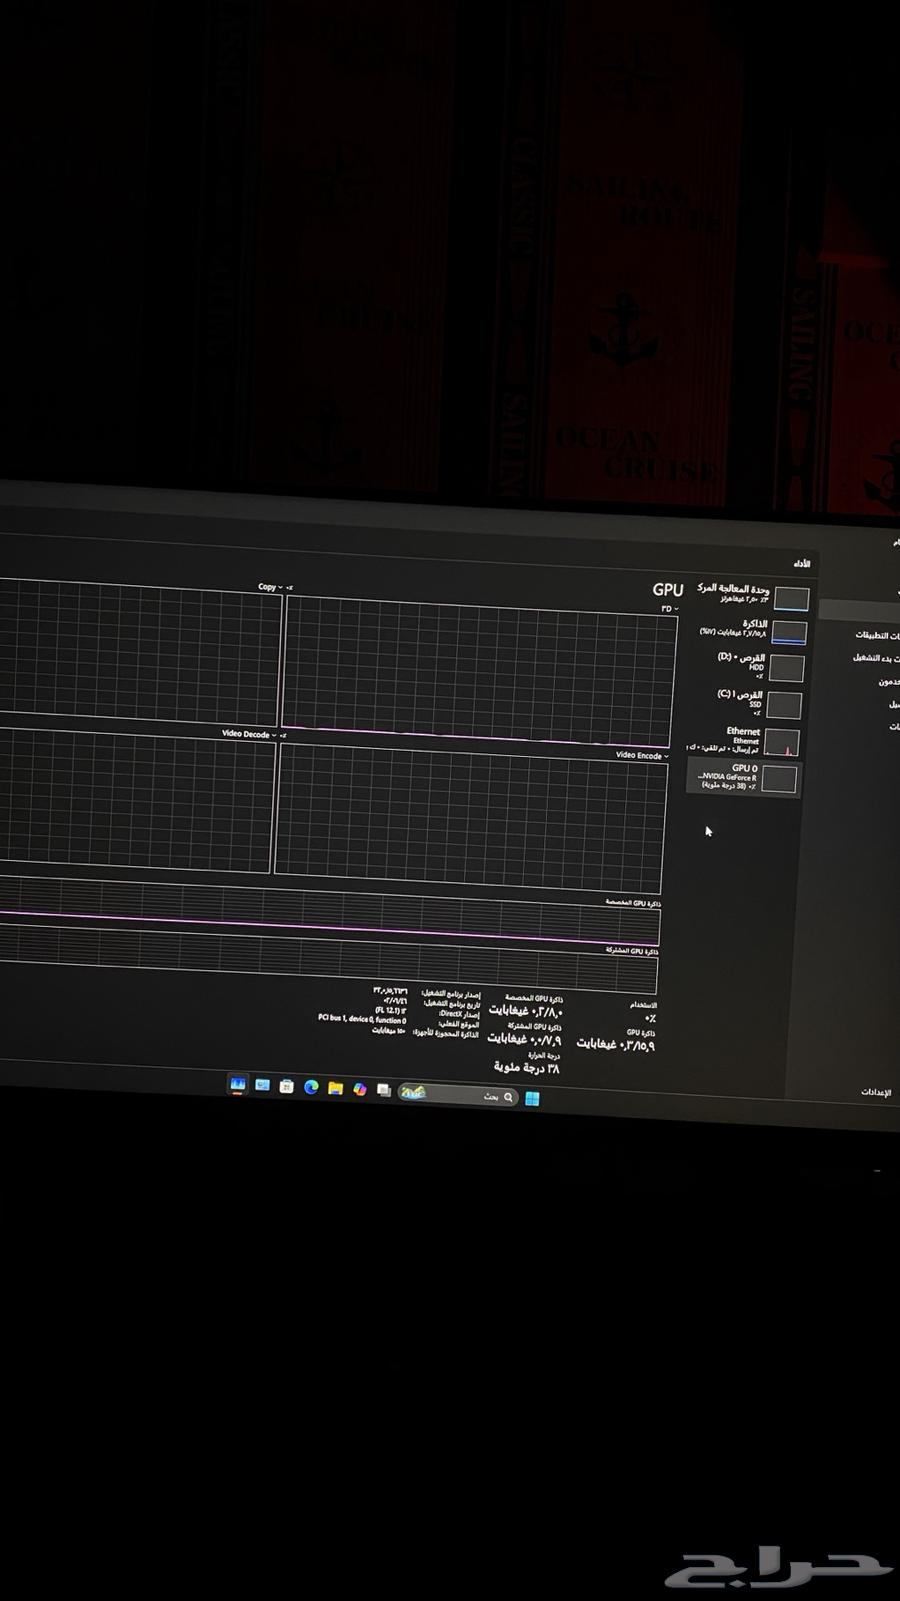Open Task View from the taskbar

point(384,1091)
